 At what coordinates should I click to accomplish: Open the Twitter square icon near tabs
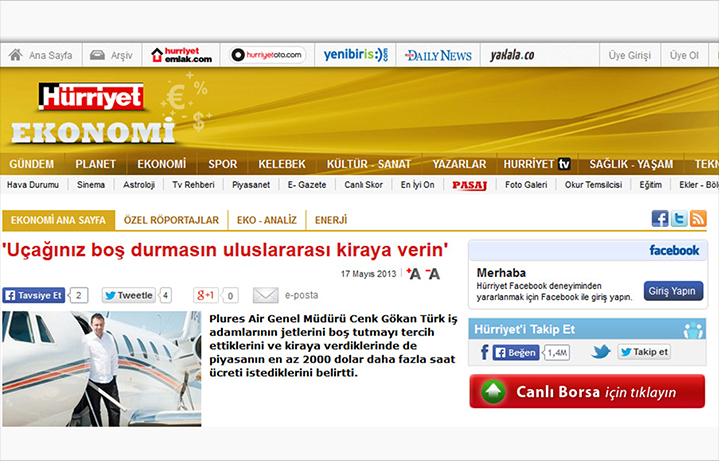pos(679,219)
